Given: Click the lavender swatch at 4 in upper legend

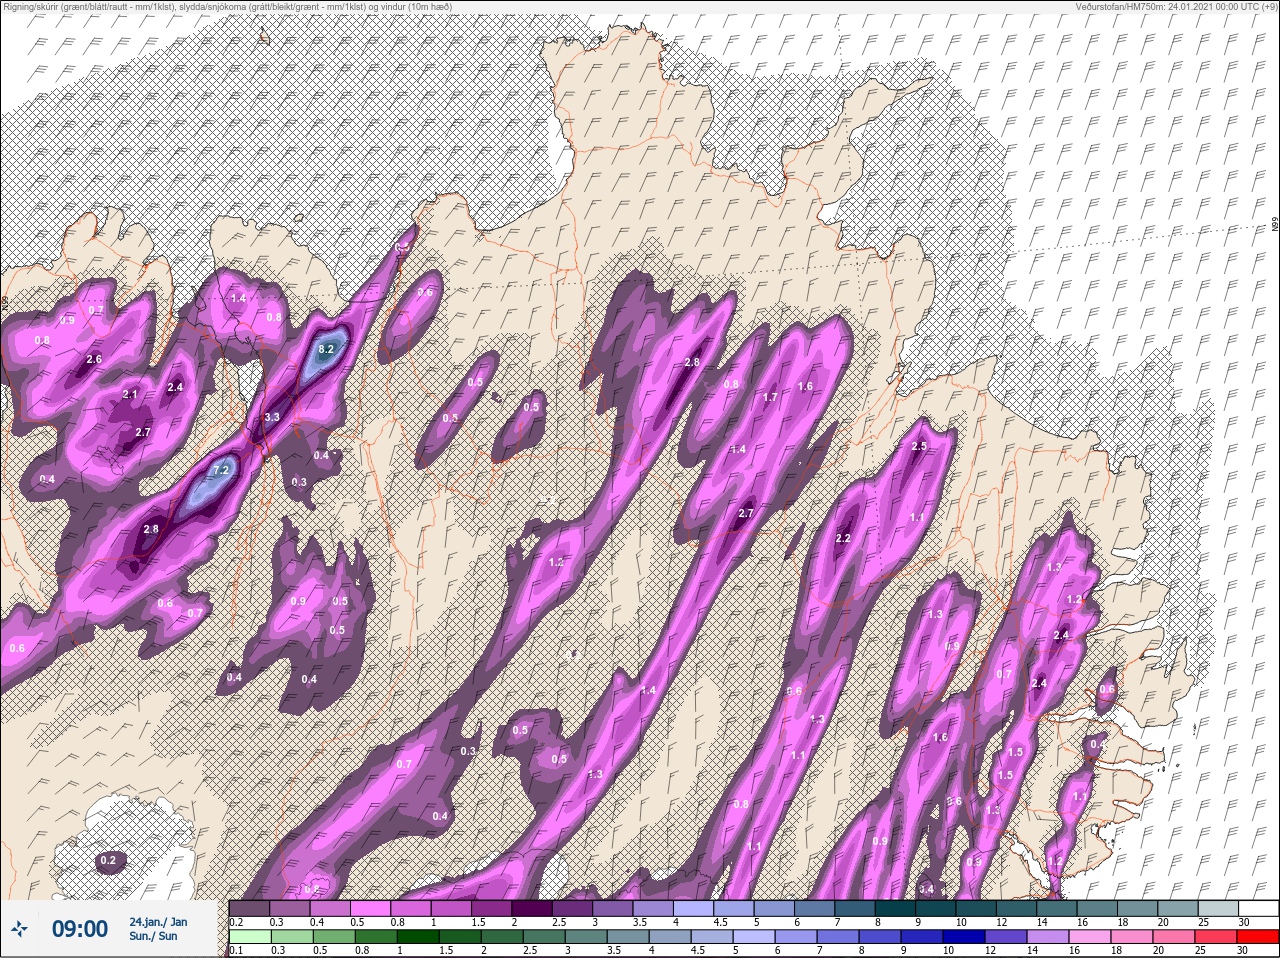Looking at the screenshot, I should (x=695, y=908).
